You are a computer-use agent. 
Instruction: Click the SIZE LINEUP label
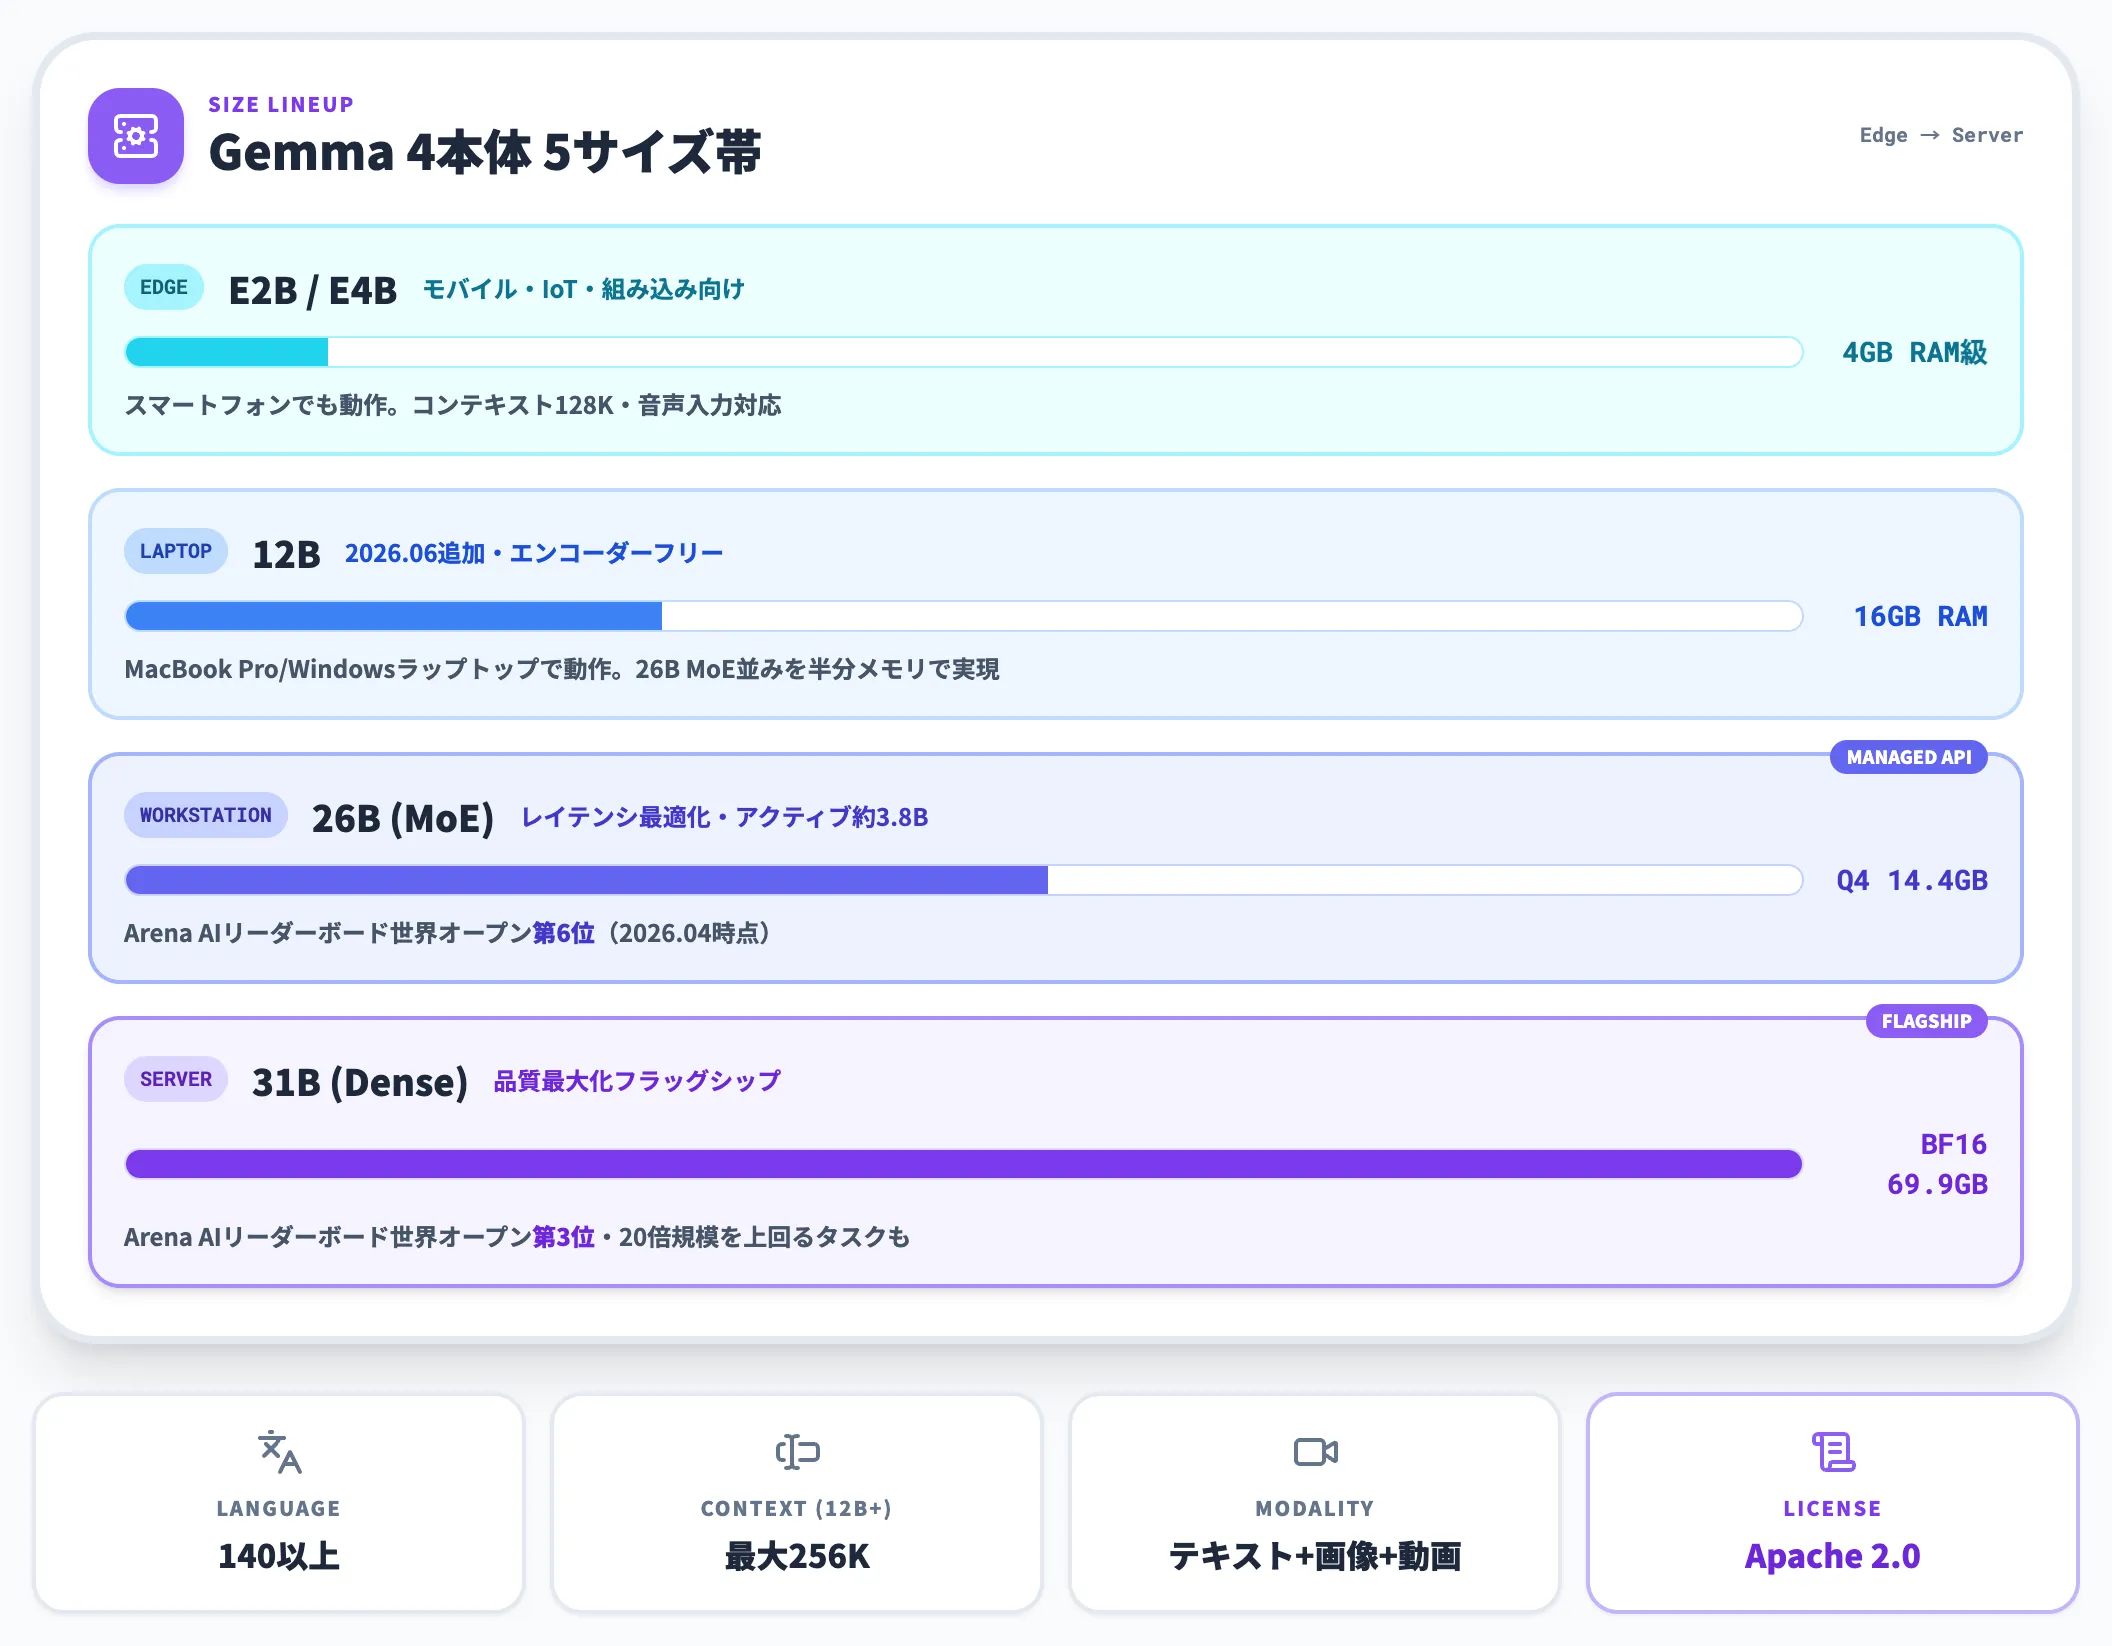281,105
